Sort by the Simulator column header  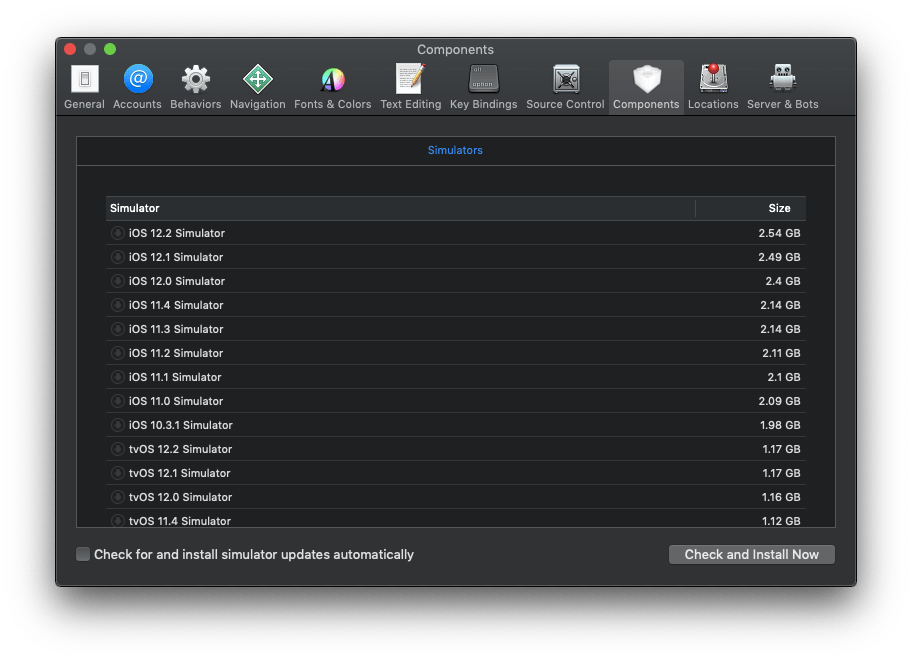(400, 208)
